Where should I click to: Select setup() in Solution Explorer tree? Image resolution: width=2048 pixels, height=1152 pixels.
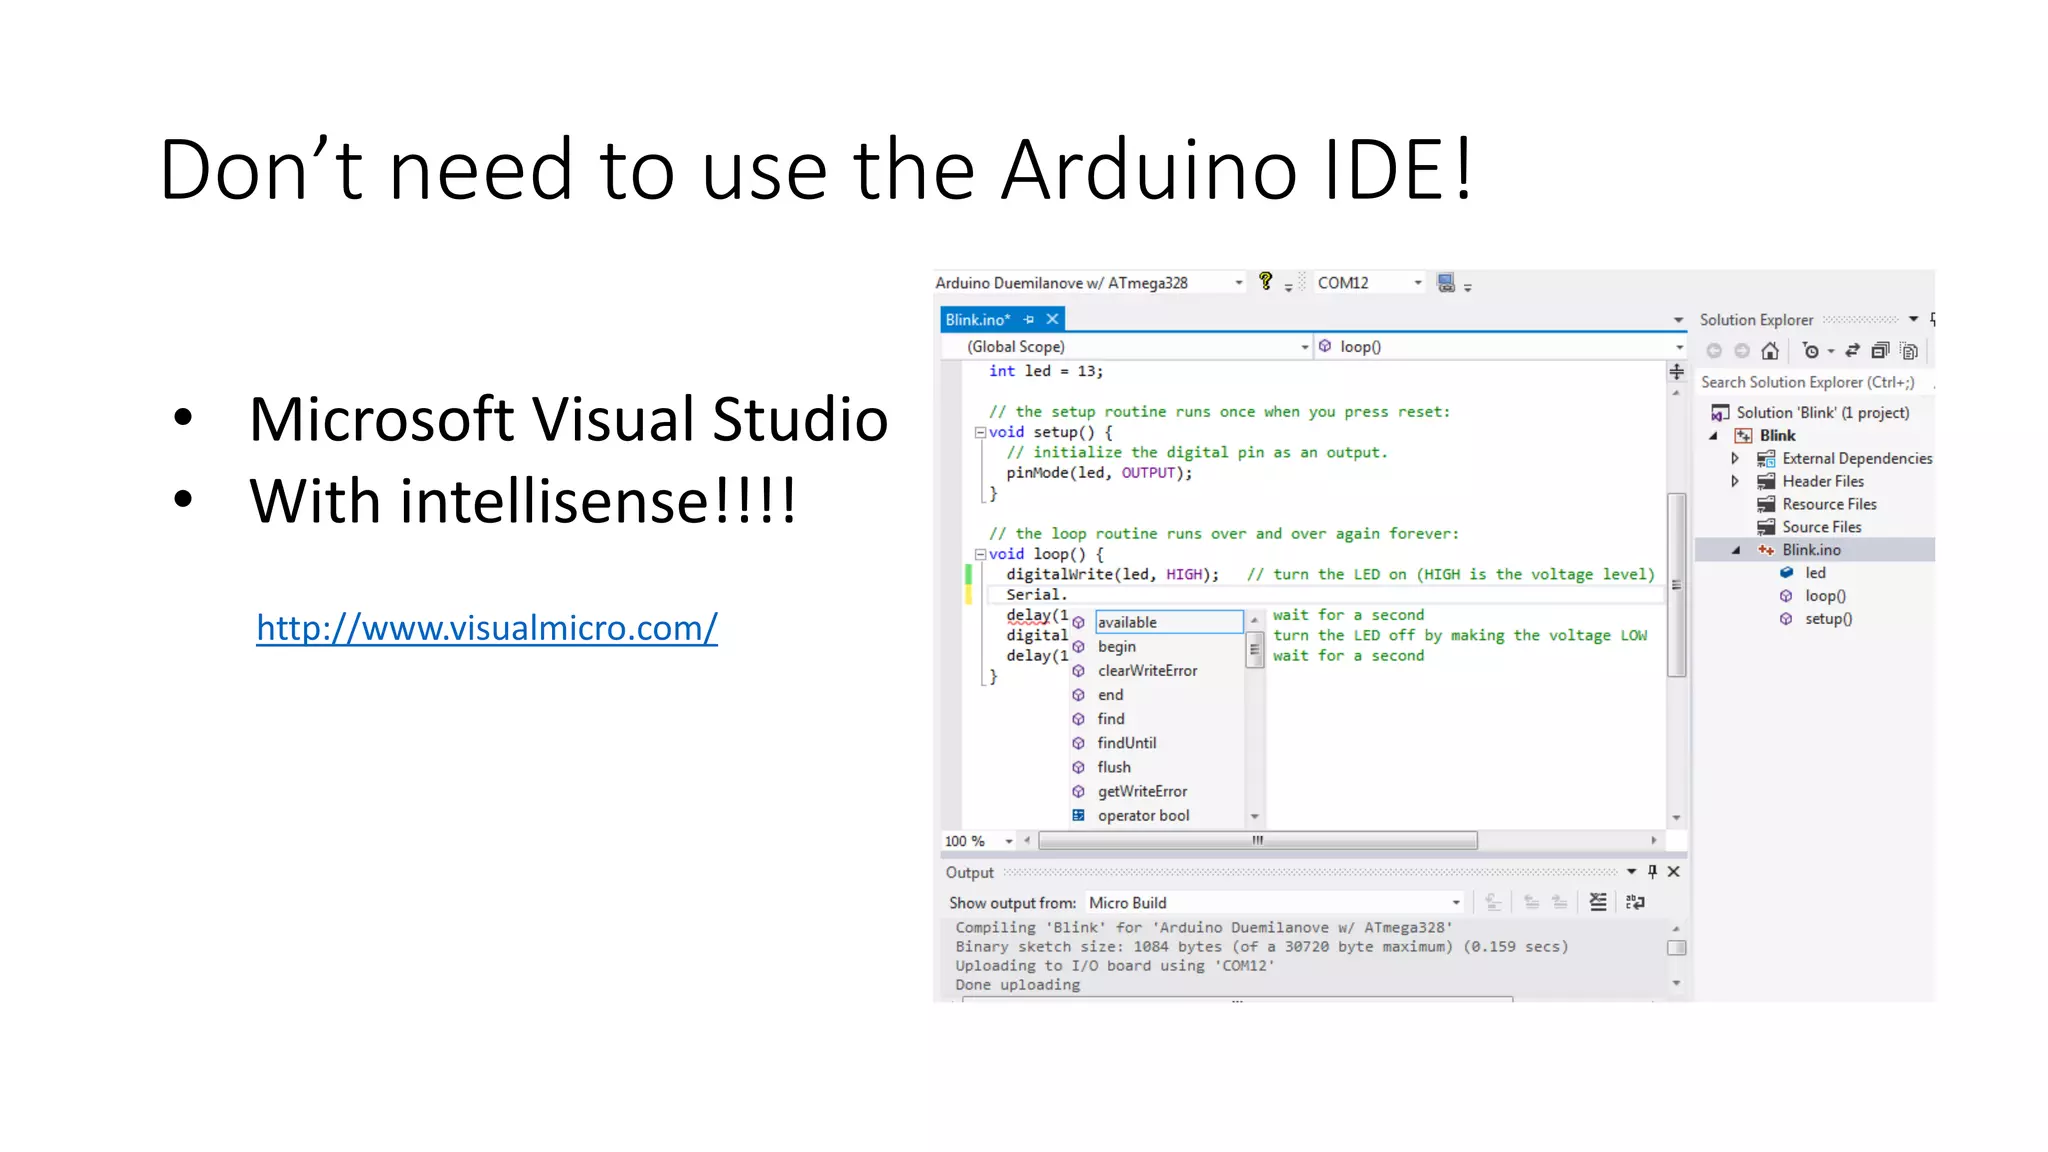pos(1828,620)
